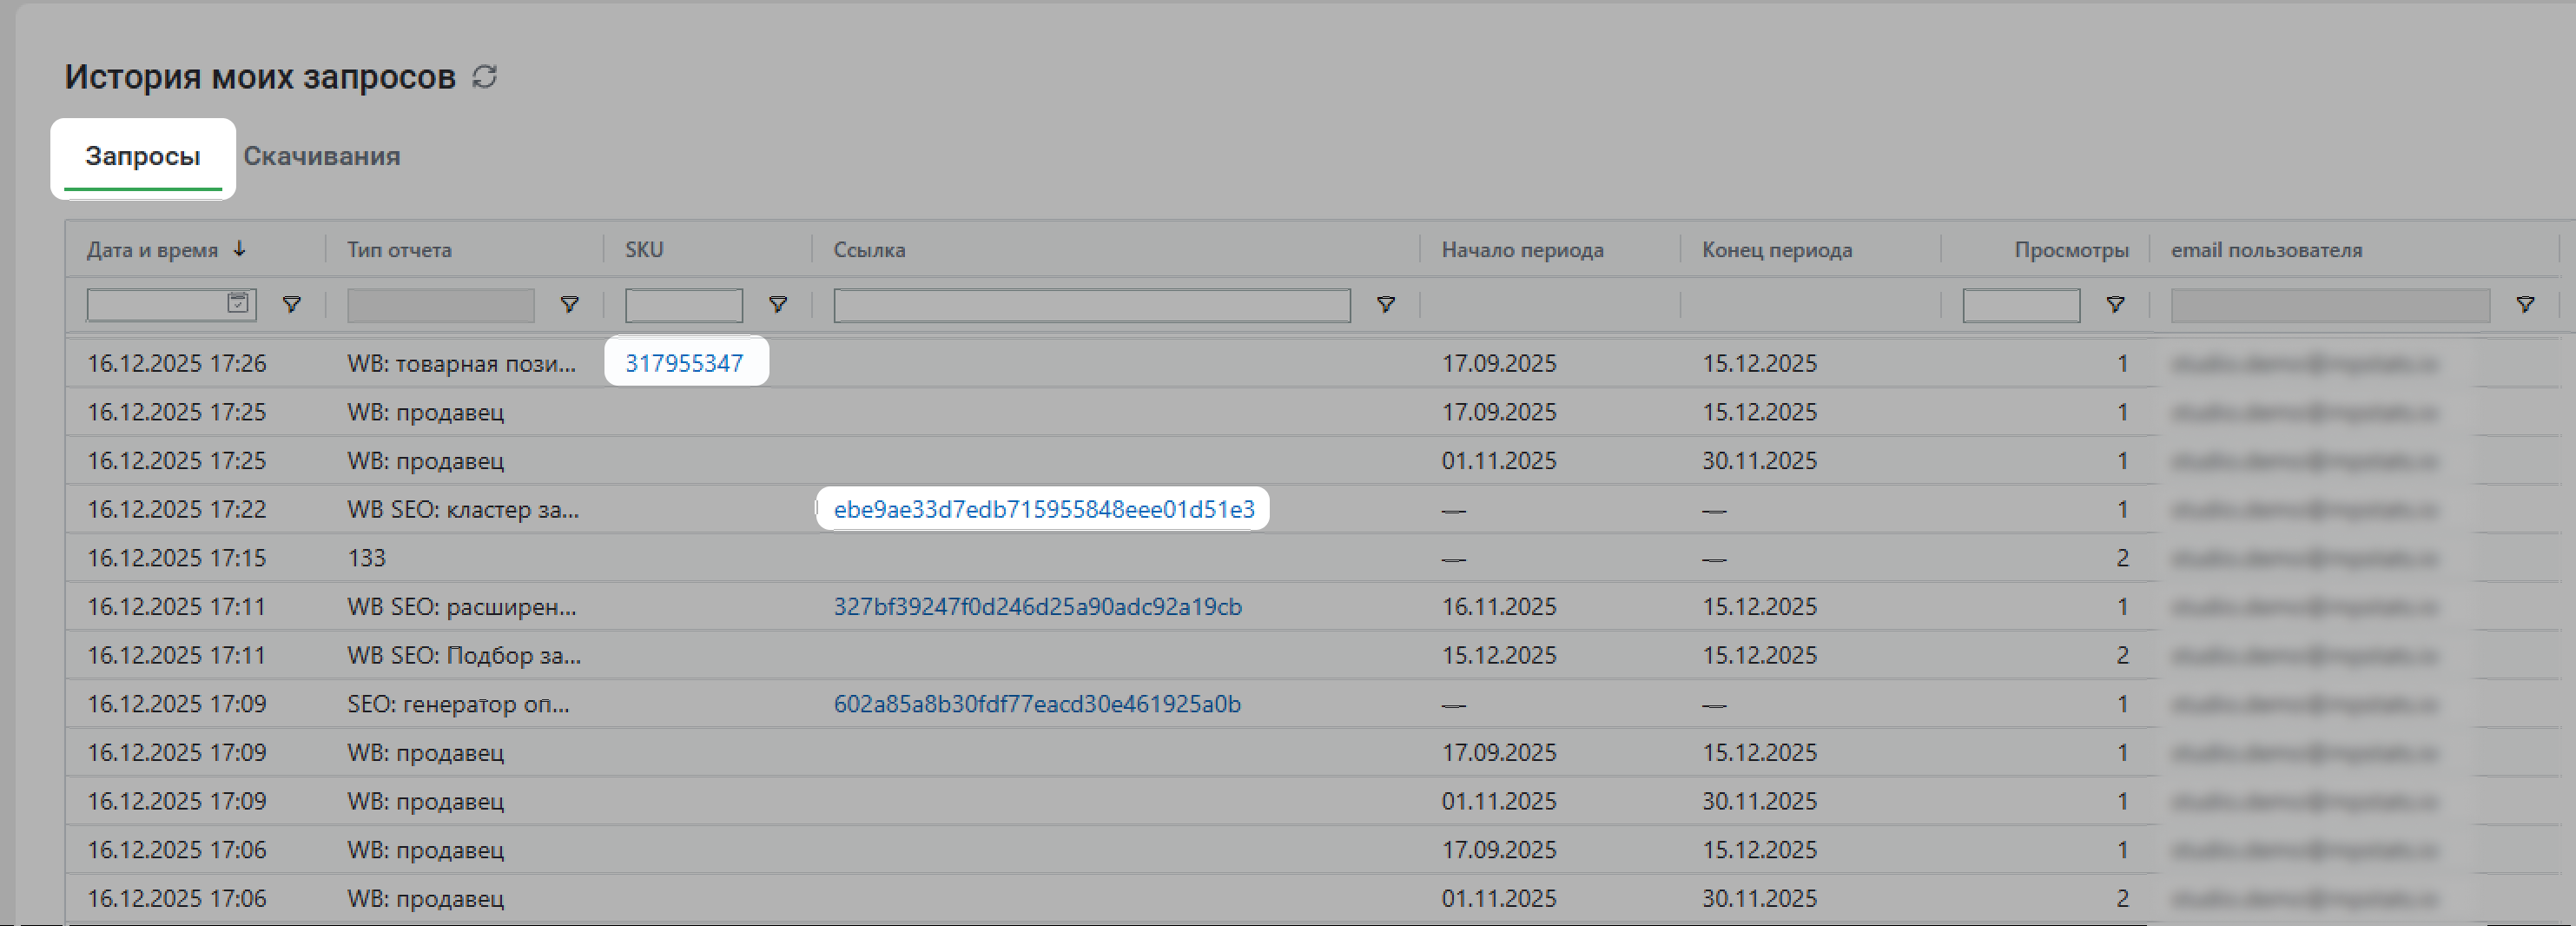2576x926 pixels.
Task: Open SKU link 317955347
Action: coord(684,363)
